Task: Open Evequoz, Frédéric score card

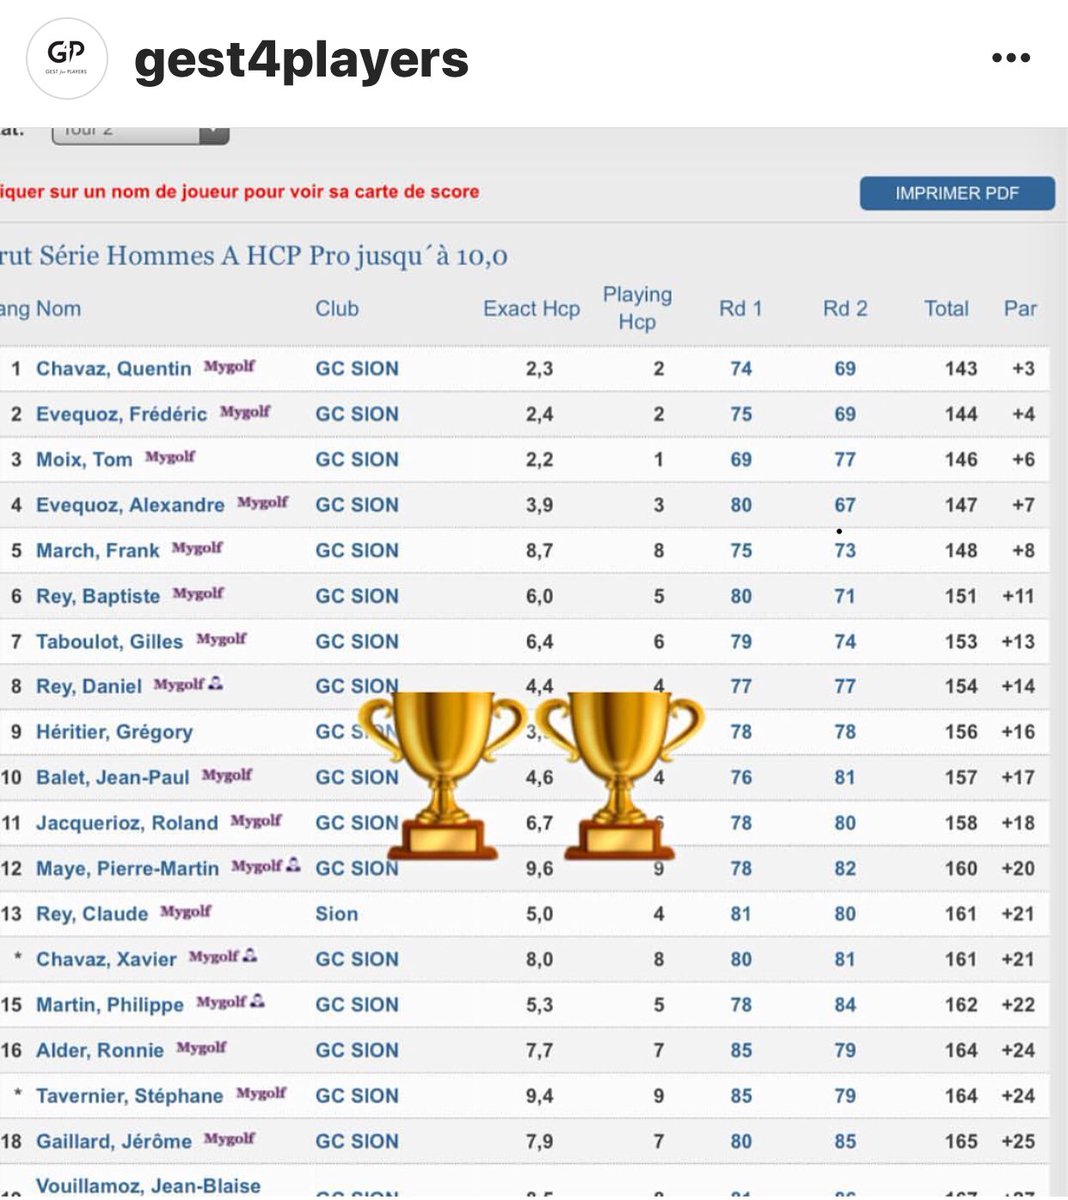Action: [121, 414]
